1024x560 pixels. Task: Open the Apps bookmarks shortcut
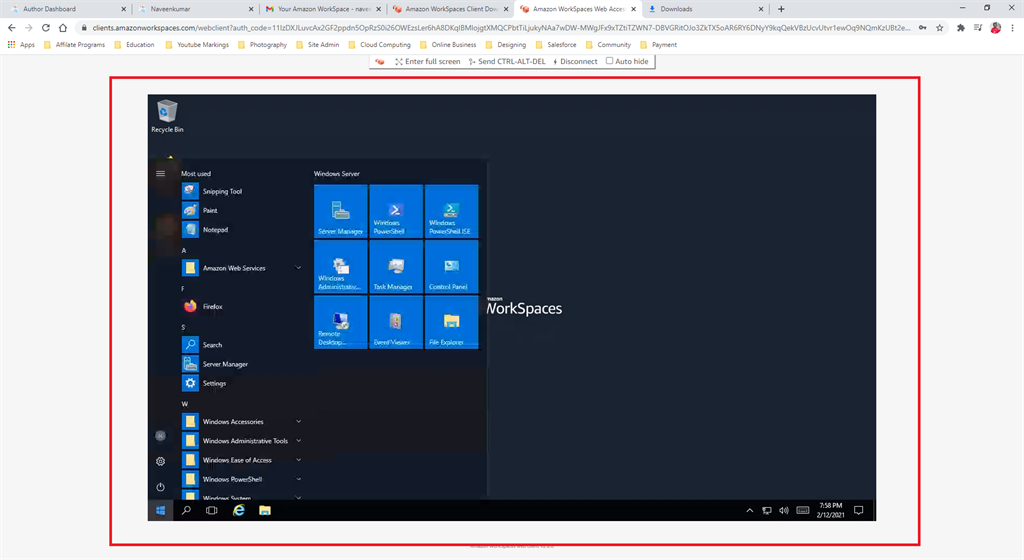[x=21, y=44]
